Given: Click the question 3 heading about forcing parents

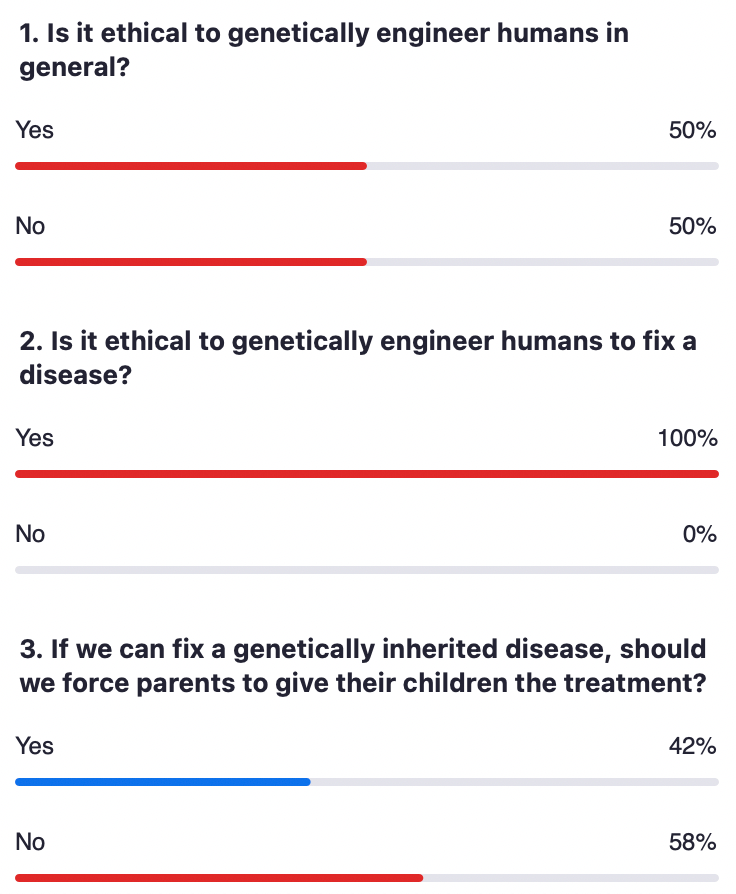Looking at the screenshot, I should click(362, 667).
